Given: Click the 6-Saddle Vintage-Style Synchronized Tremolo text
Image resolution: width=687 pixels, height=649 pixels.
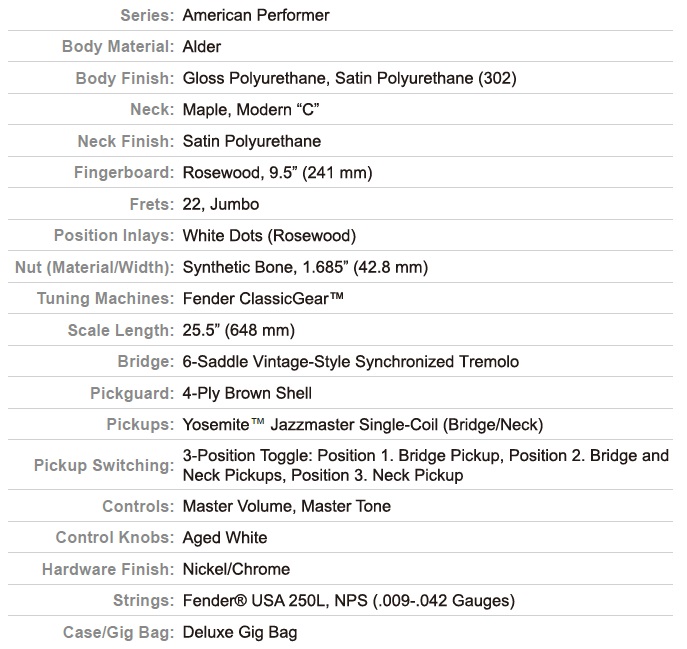Looking at the screenshot, I should tap(351, 362).
